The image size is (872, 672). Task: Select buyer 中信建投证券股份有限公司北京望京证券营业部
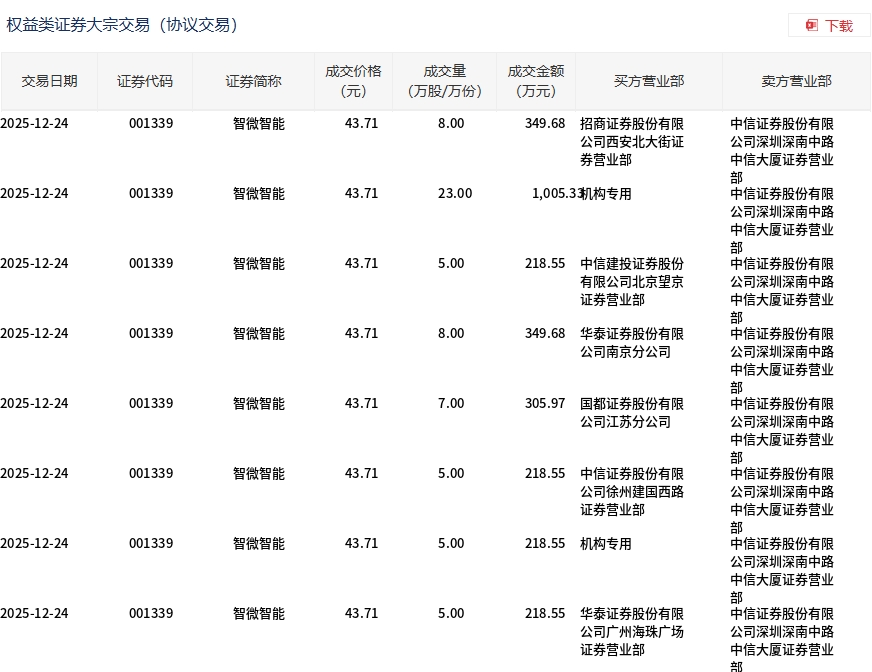tap(632, 282)
